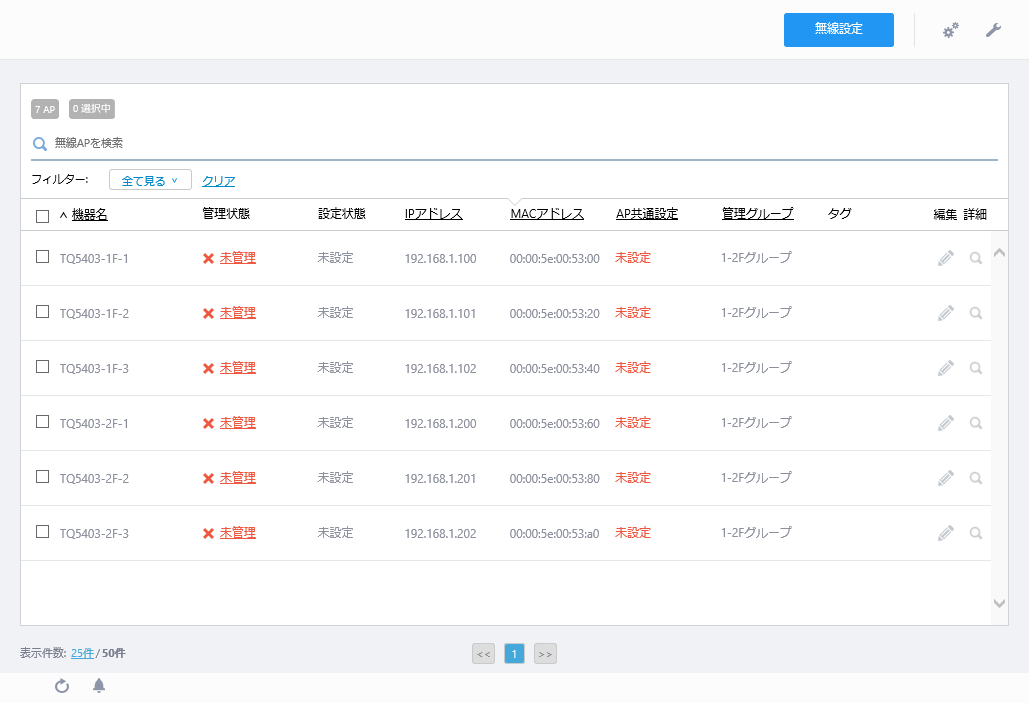The width and height of the screenshot is (1029, 703).
Task: Sort by MACアドレス column header
Action: pyautogui.click(x=547, y=214)
